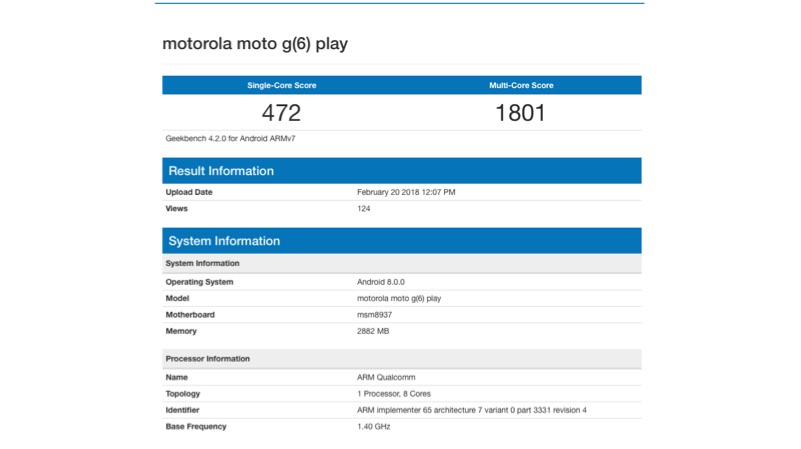
Task: Select the Multi-Core Score header
Action: pos(521,86)
